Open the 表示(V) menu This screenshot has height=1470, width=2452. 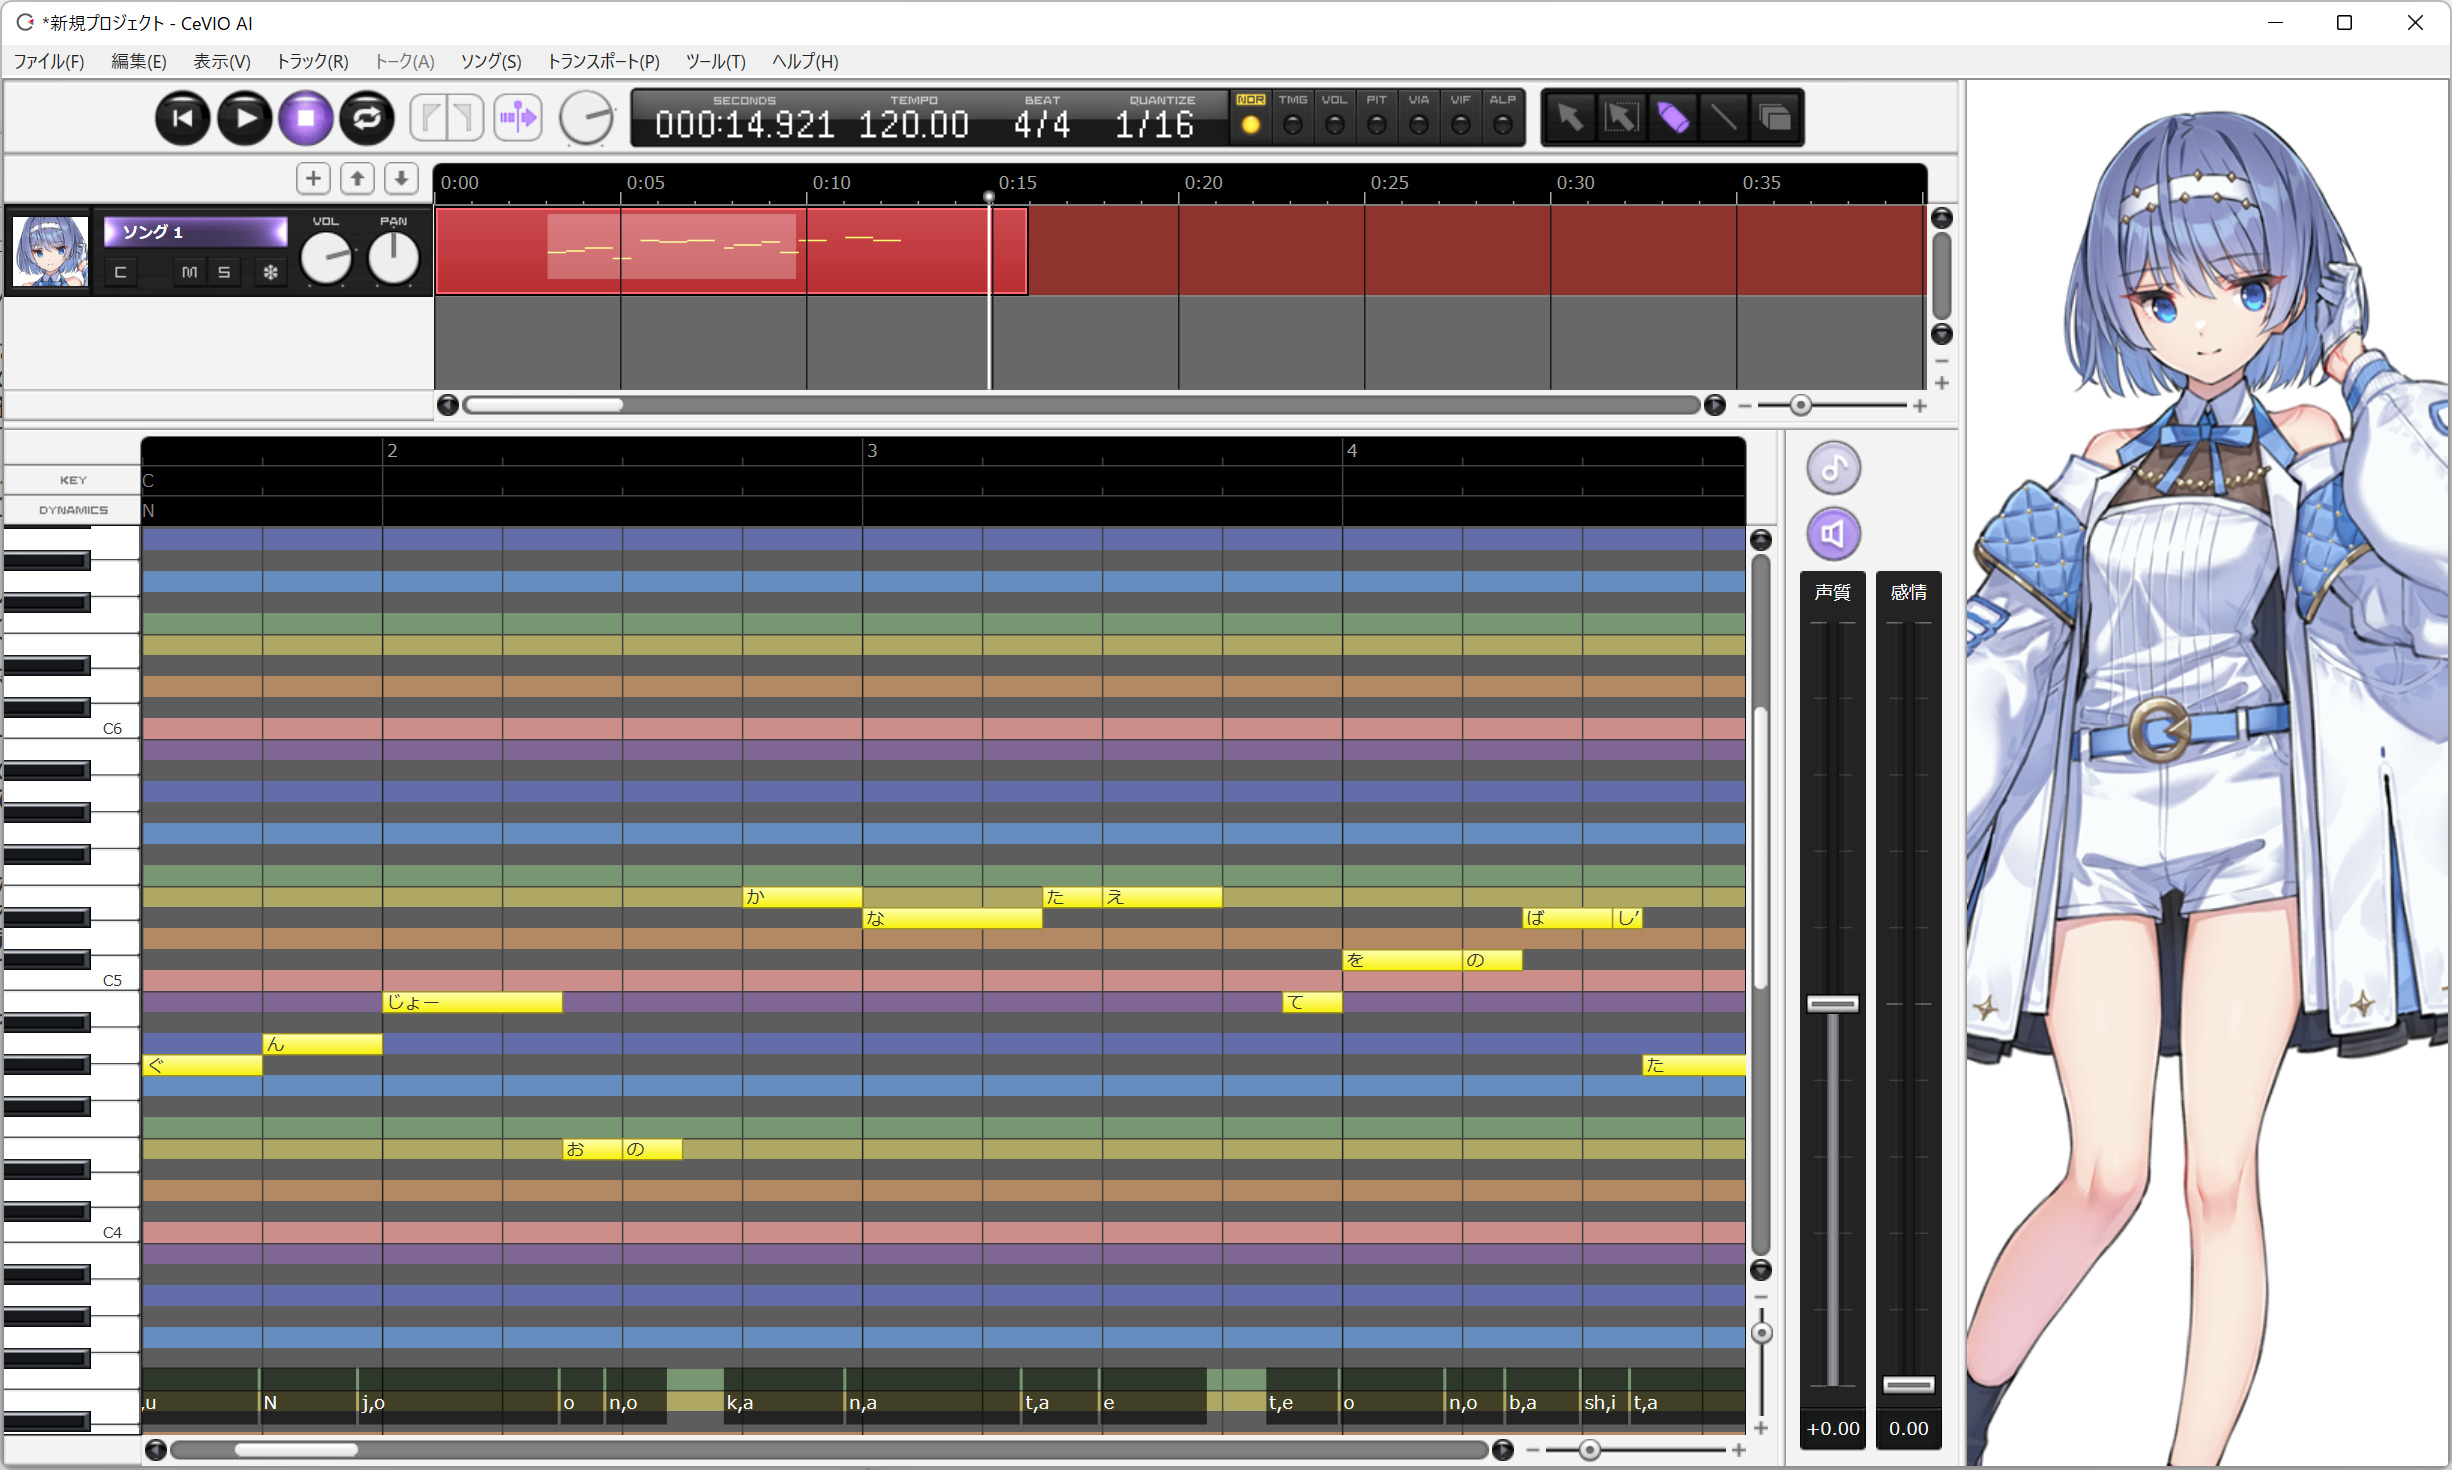(x=221, y=62)
